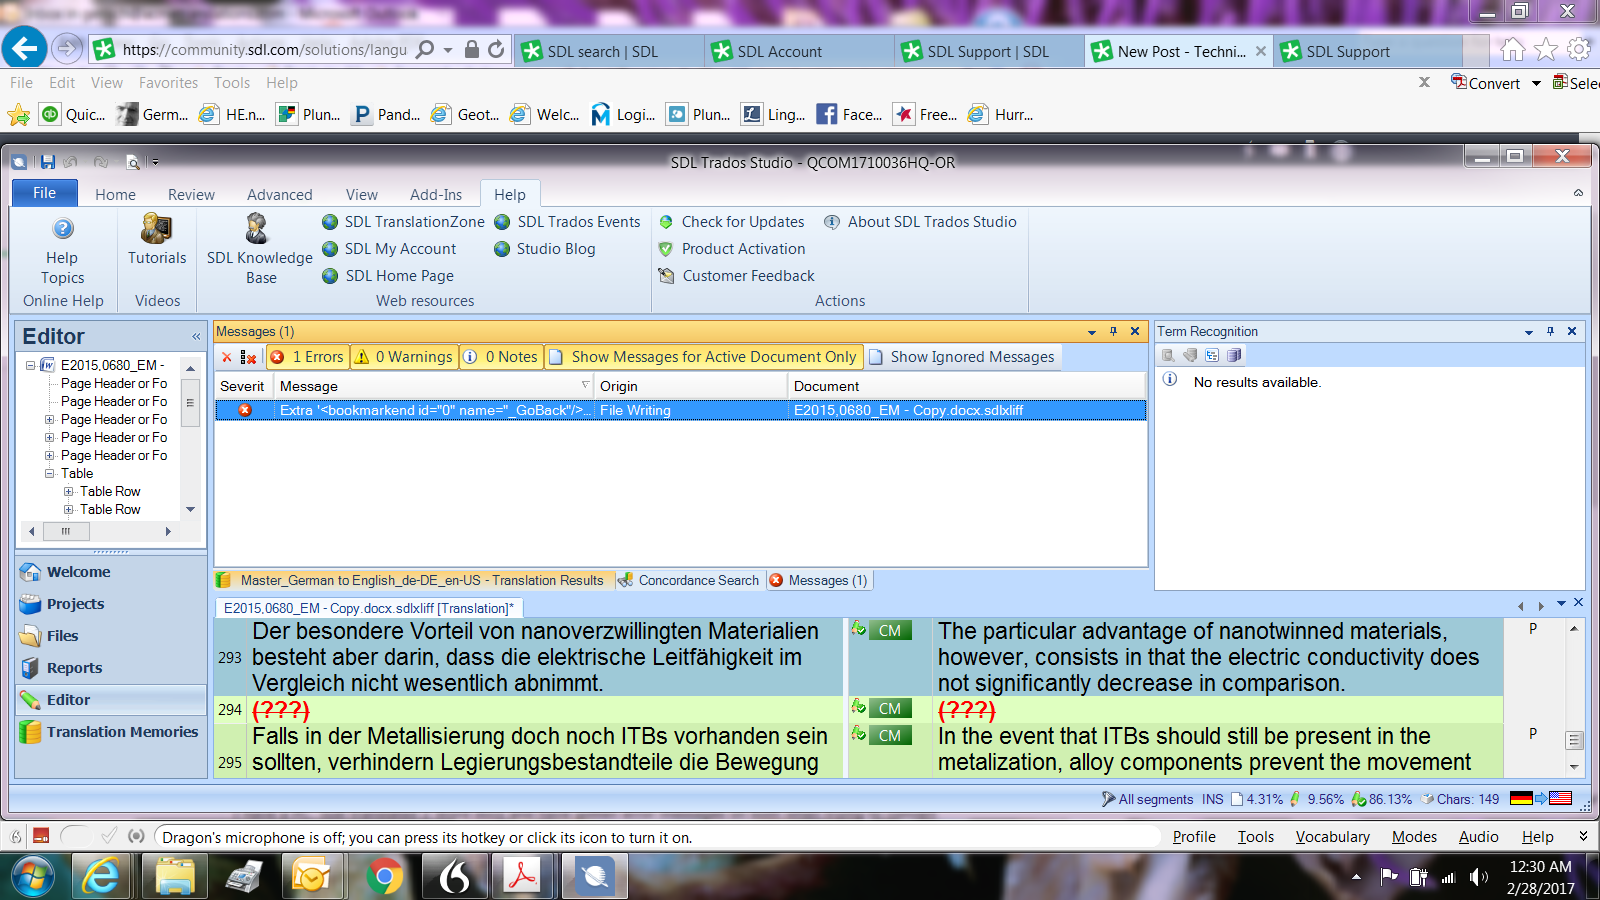The width and height of the screenshot is (1600, 900).
Task: Open Term Recognition panel dropdown arrow
Action: tap(1528, 331)
